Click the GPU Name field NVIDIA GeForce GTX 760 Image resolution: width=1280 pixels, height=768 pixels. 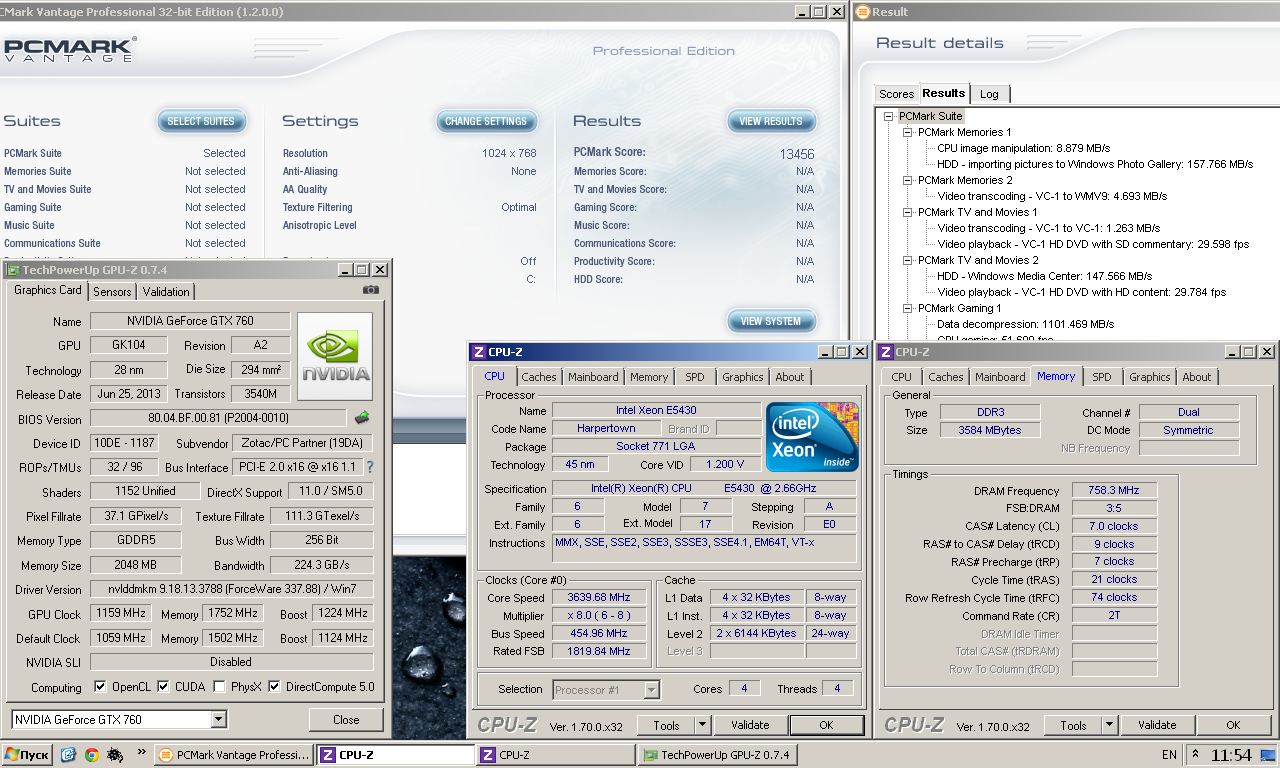click(190, 321)
